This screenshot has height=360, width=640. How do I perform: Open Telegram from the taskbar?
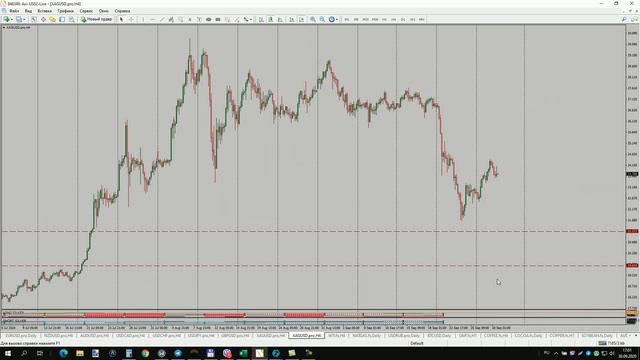178,353
